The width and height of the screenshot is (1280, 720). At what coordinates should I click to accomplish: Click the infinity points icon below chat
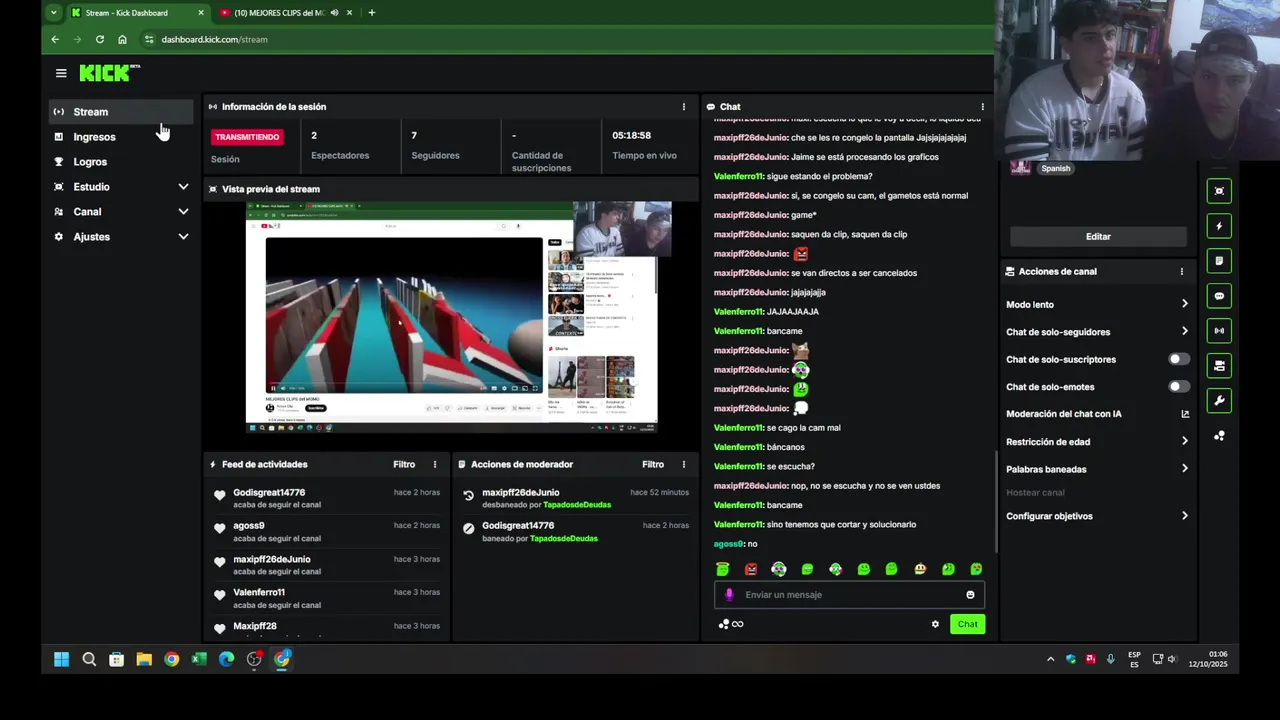pos(731,624)
